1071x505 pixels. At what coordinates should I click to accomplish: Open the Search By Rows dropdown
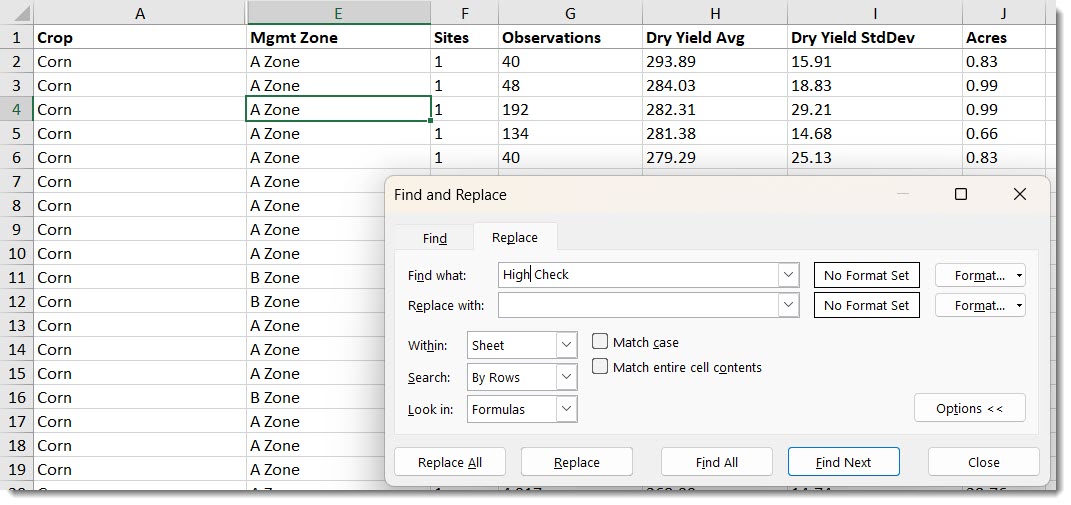567,377
